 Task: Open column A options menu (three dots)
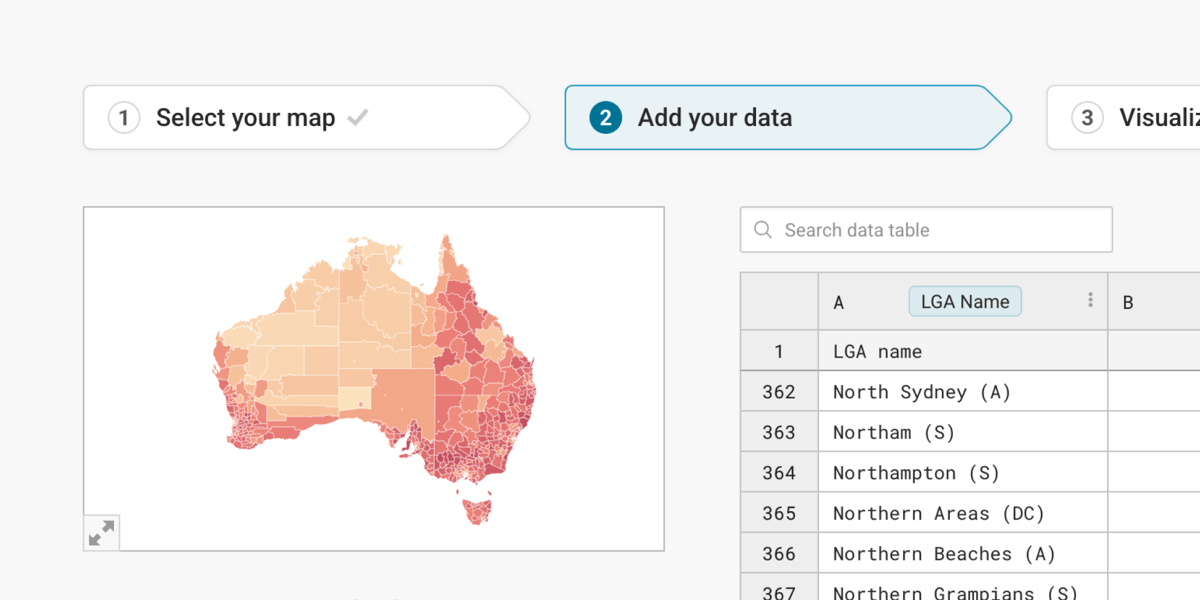1090,300
